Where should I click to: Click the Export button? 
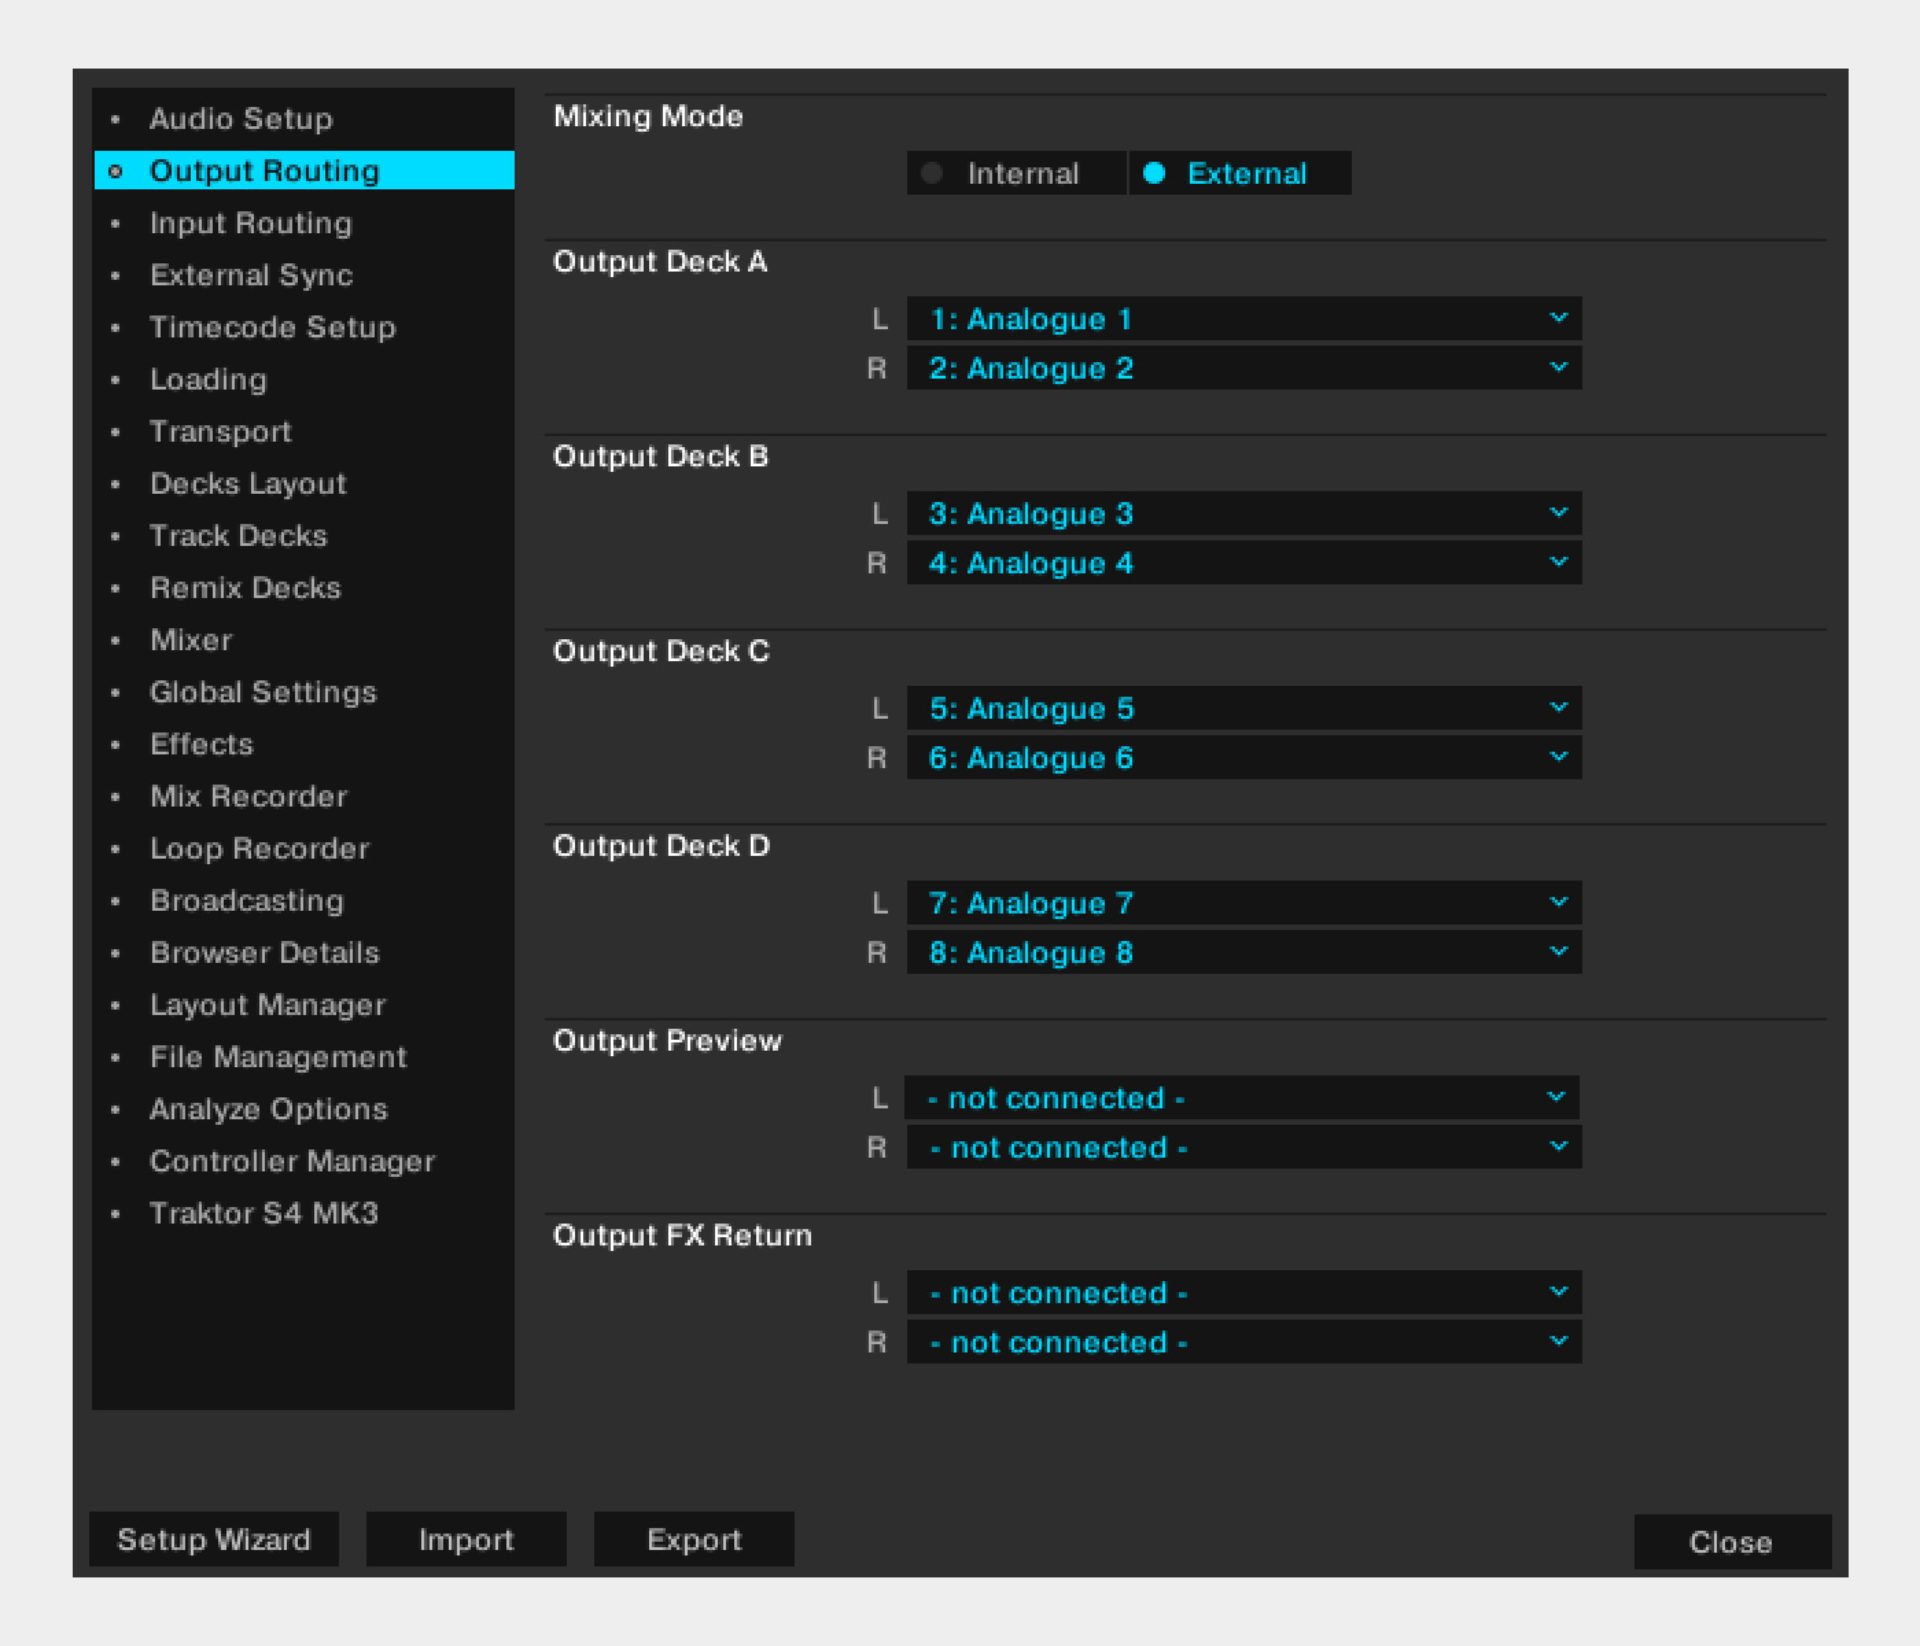[x=693, y=1540]
